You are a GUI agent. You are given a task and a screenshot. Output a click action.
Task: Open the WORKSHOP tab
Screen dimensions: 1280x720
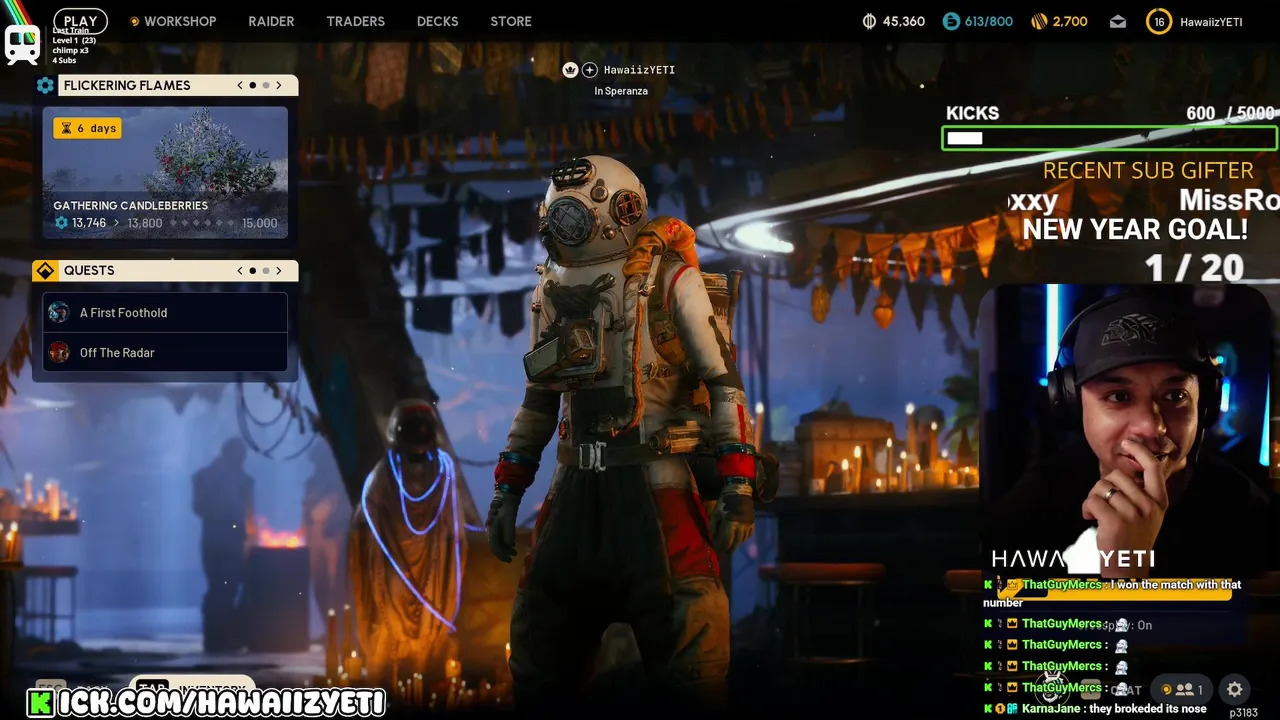click(180, 21)
